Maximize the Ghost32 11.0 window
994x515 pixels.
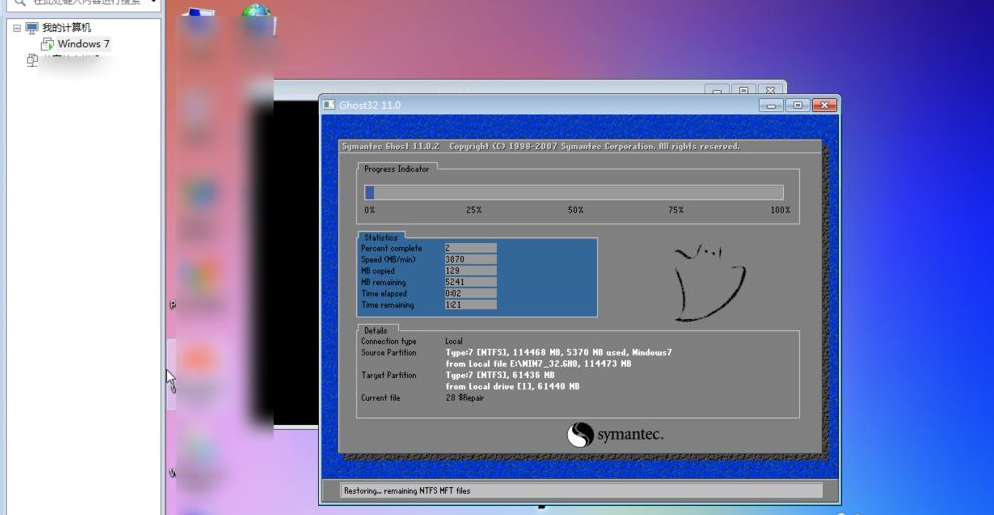point(797,105)
